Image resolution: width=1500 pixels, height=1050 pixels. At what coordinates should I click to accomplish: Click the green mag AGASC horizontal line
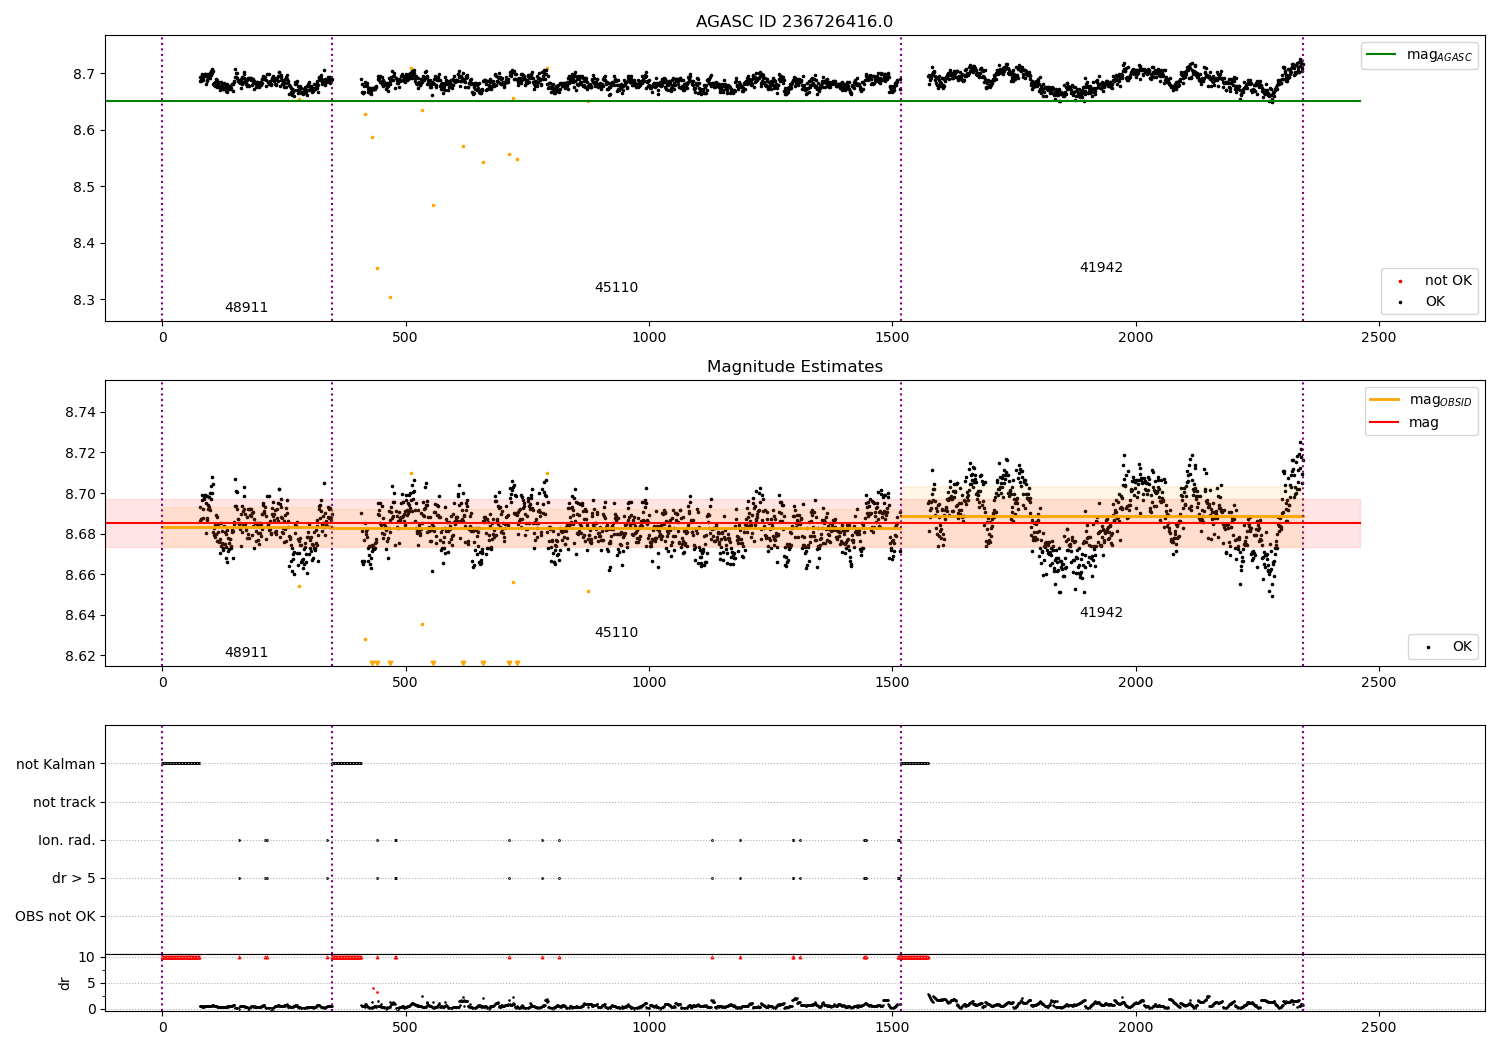pyautogui.click(x=732, y=101)
